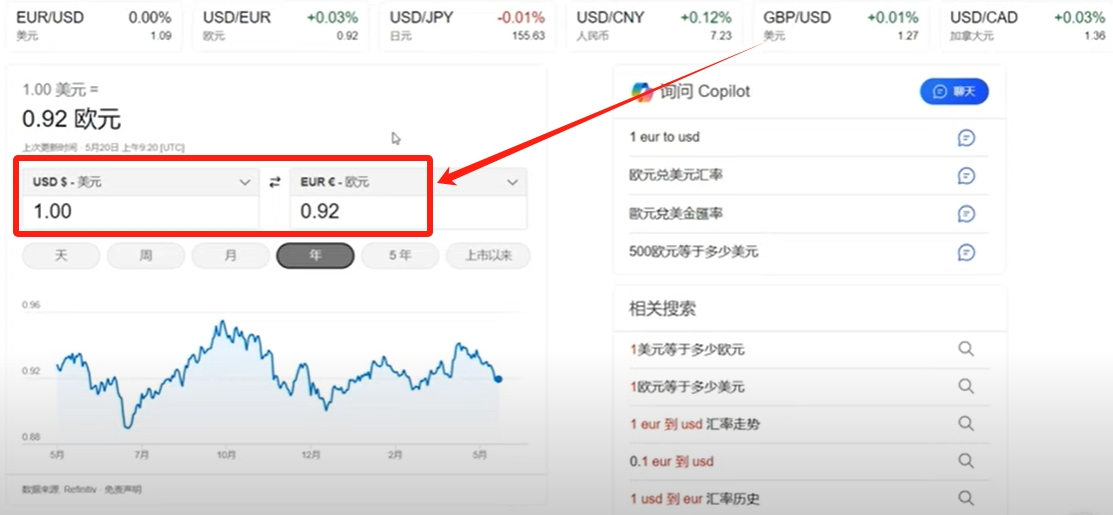Click chat icon beside '1 eur to usd'
This screenshot has height=515, width=1113.
[965, 138]
